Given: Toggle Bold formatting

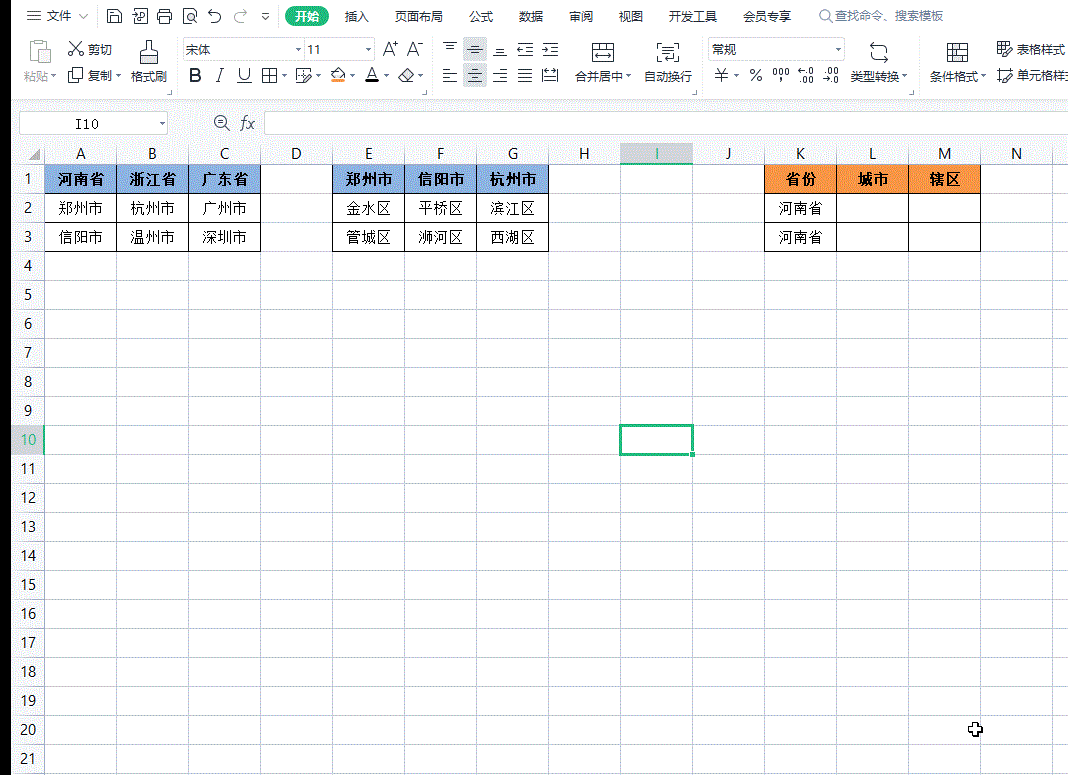Looking at the screenshot, I should (x=195, y=76).
